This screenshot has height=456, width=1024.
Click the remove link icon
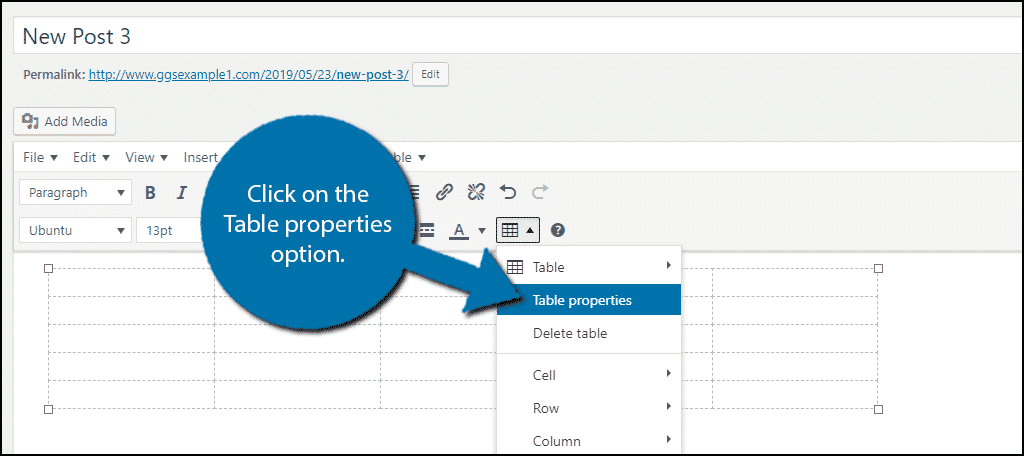point(476,193)
